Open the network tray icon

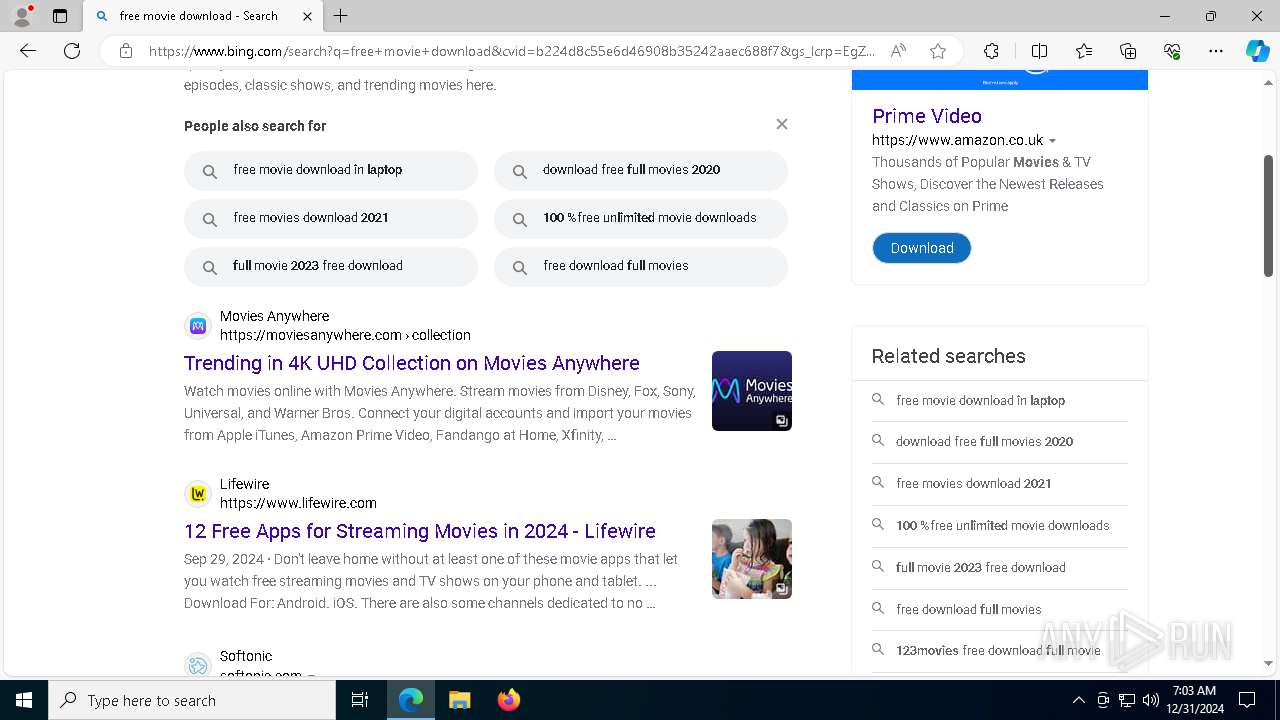[1127, 700]
